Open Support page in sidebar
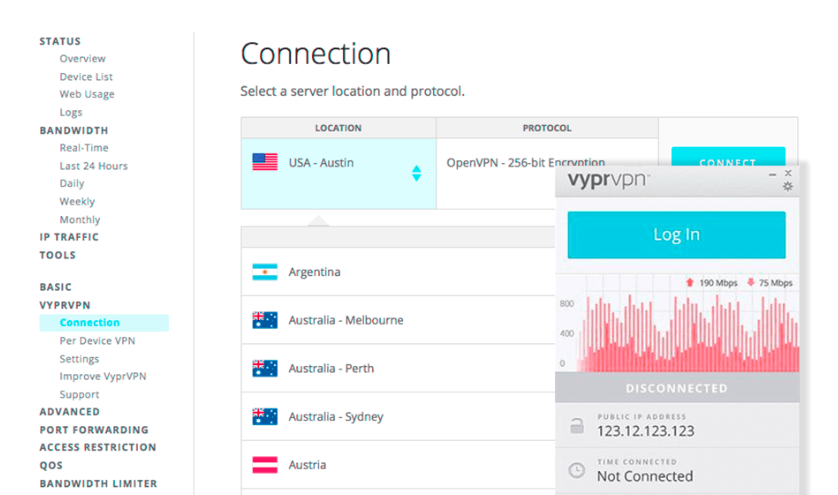This screenshot has width=838, height=495. [x=79, y=395]
